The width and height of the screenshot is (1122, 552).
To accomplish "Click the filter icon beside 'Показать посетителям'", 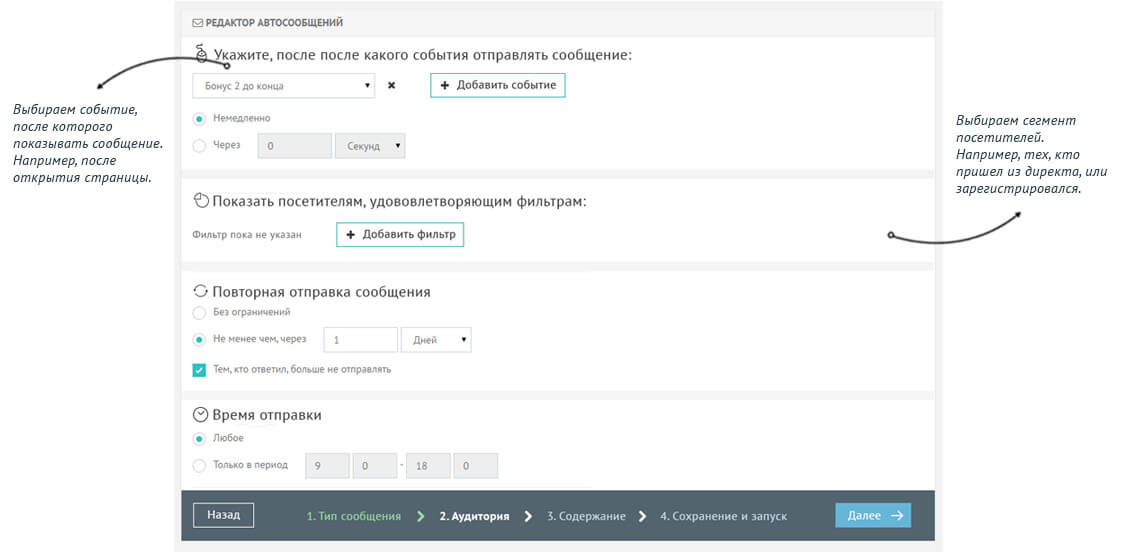I will click(200, 201).
